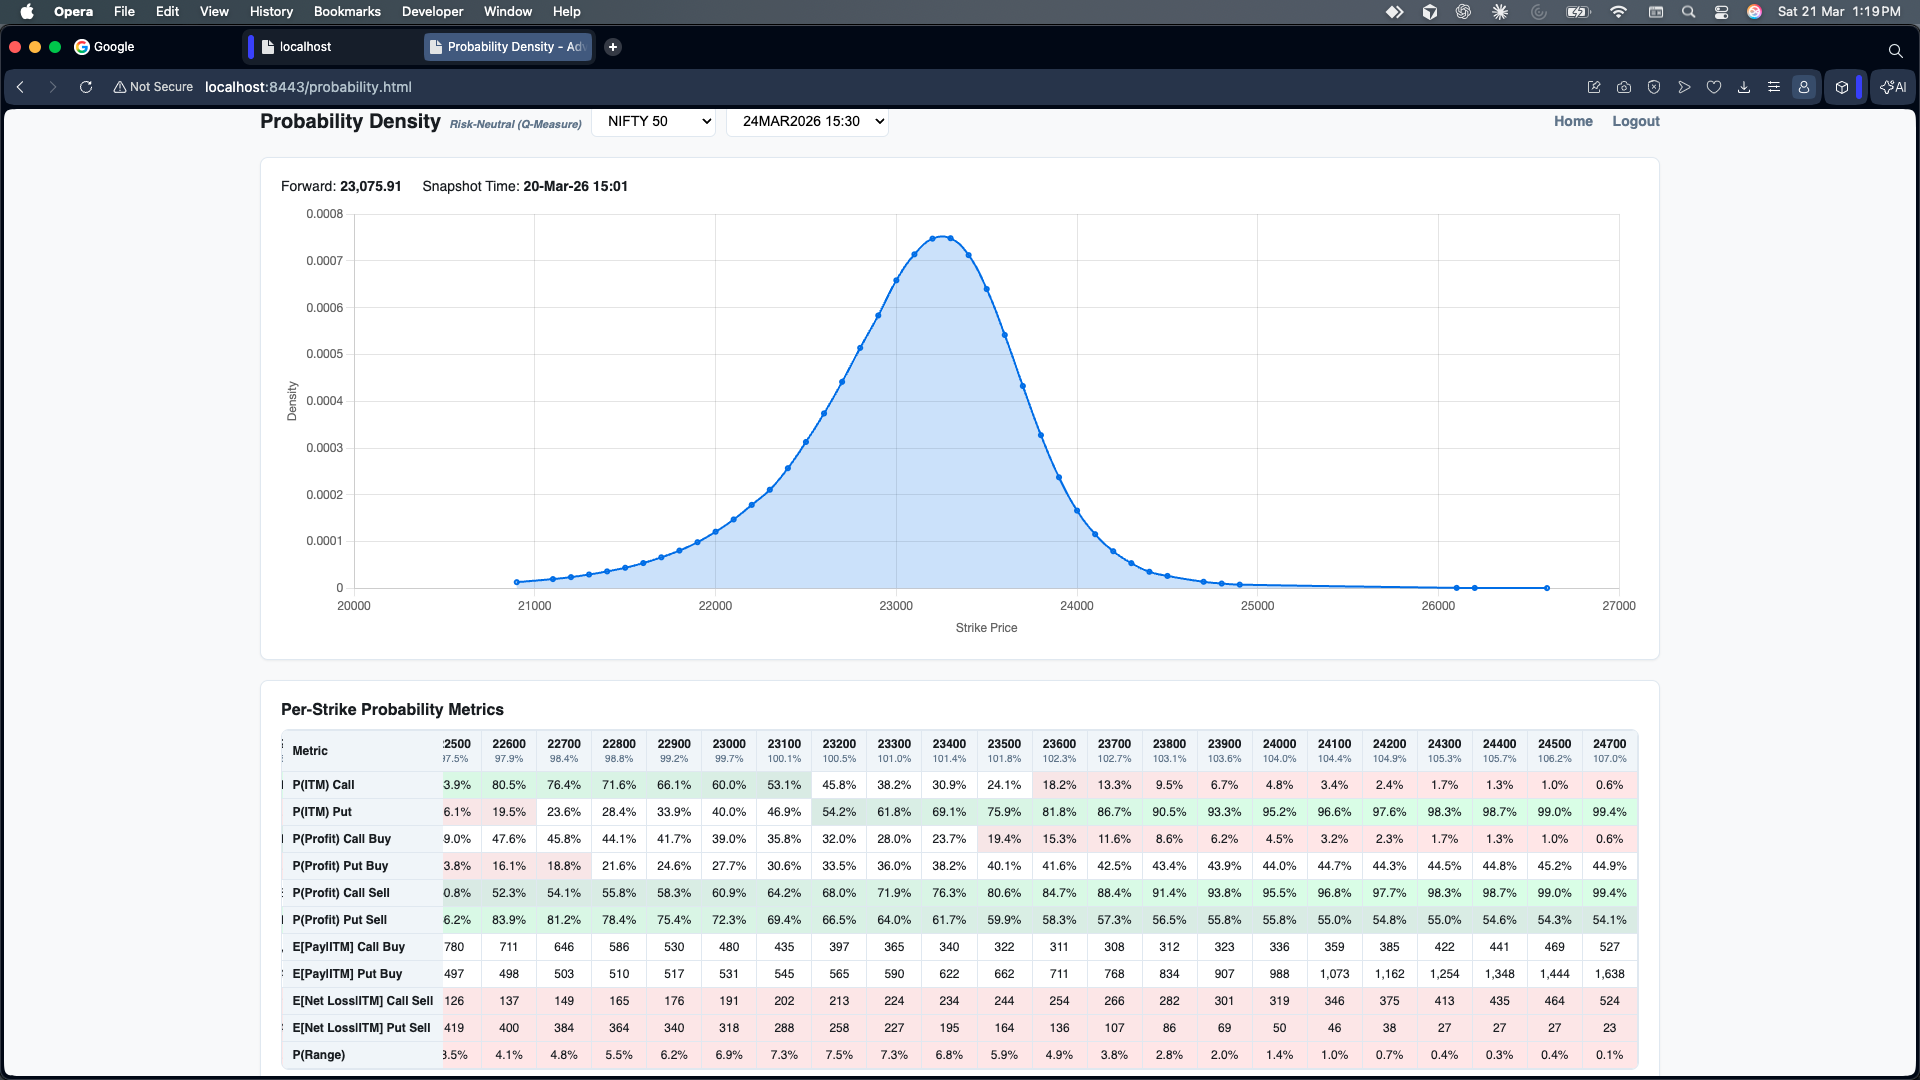1920x1080 pixels.
Task: Open the ad blocker shield icon
Action: pos(1654,87)
